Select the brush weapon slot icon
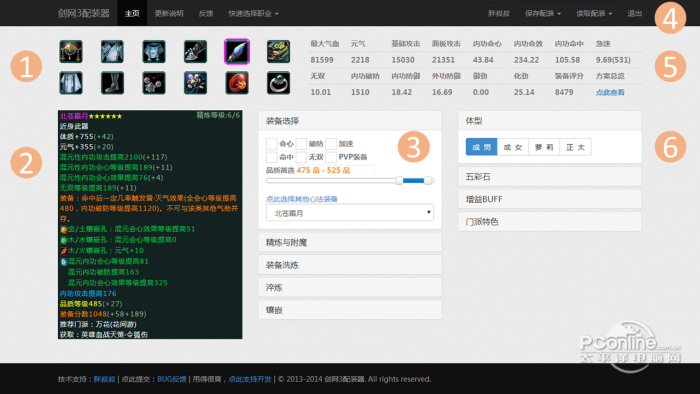700x394 pixels. (x=237, y=51)
